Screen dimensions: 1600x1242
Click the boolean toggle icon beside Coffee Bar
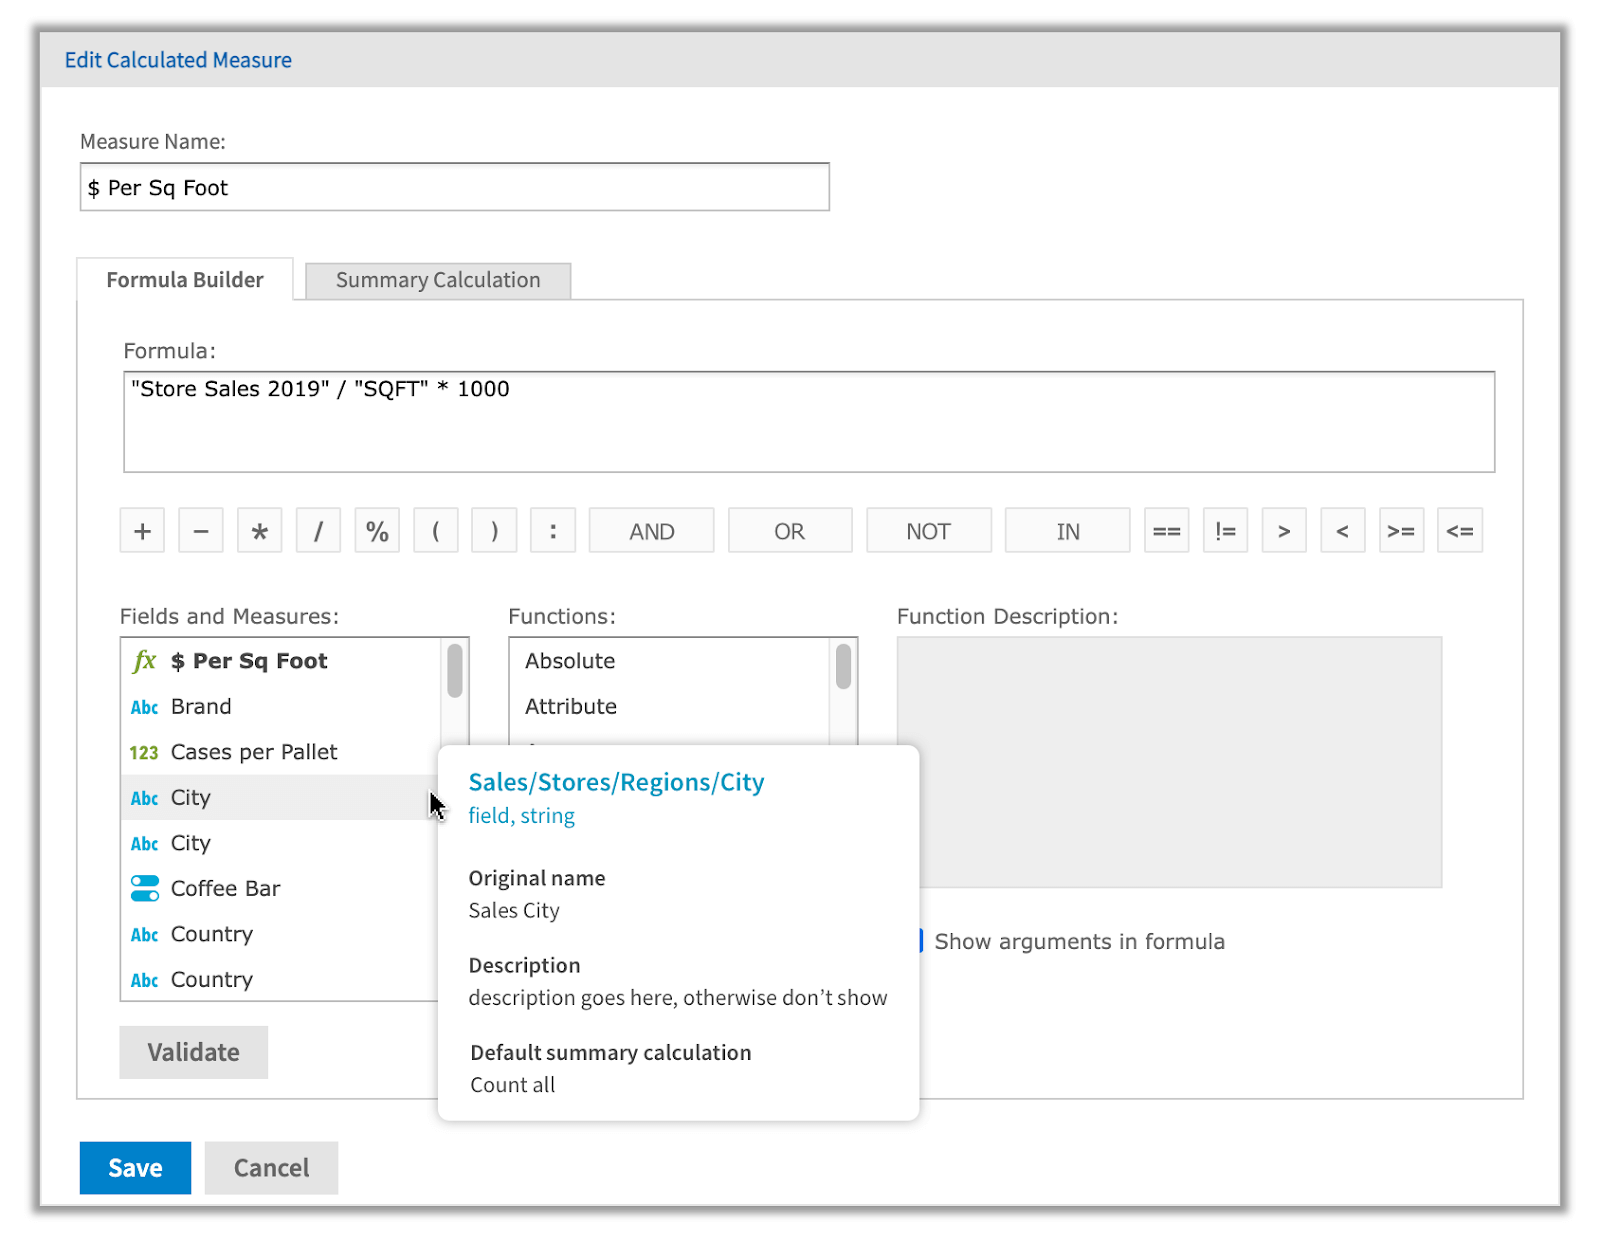tap(145, 888)
